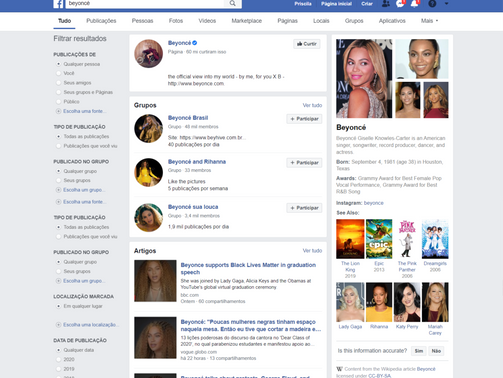Image resolution: width=503 pixels, height=378 pixels.
Task: Click Escolha uma localização link
Action: (91, 325)
